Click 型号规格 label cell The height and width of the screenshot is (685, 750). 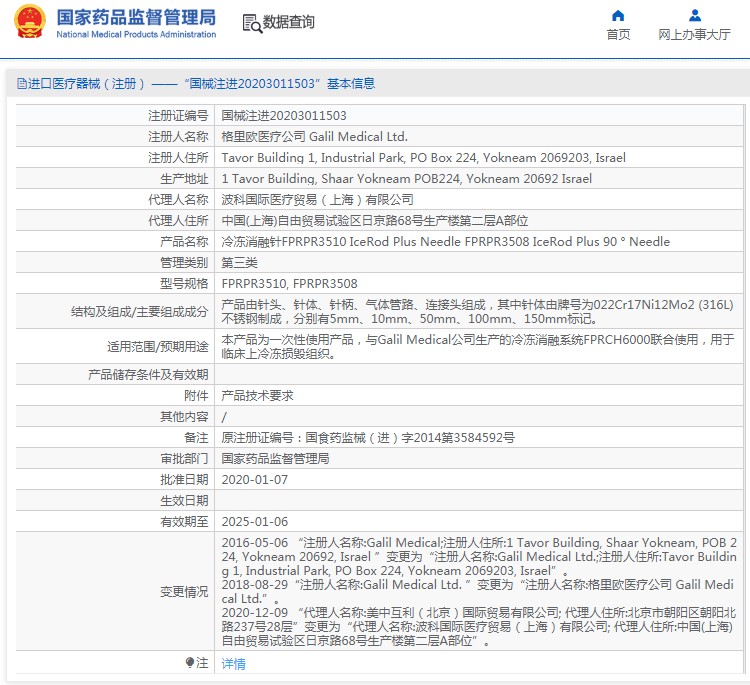[x=115, y=284]
